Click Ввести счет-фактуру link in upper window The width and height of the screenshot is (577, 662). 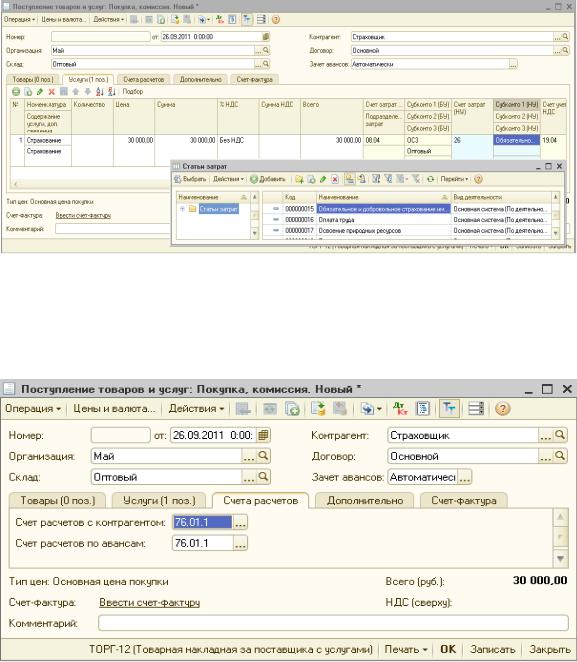click(83, 215)
